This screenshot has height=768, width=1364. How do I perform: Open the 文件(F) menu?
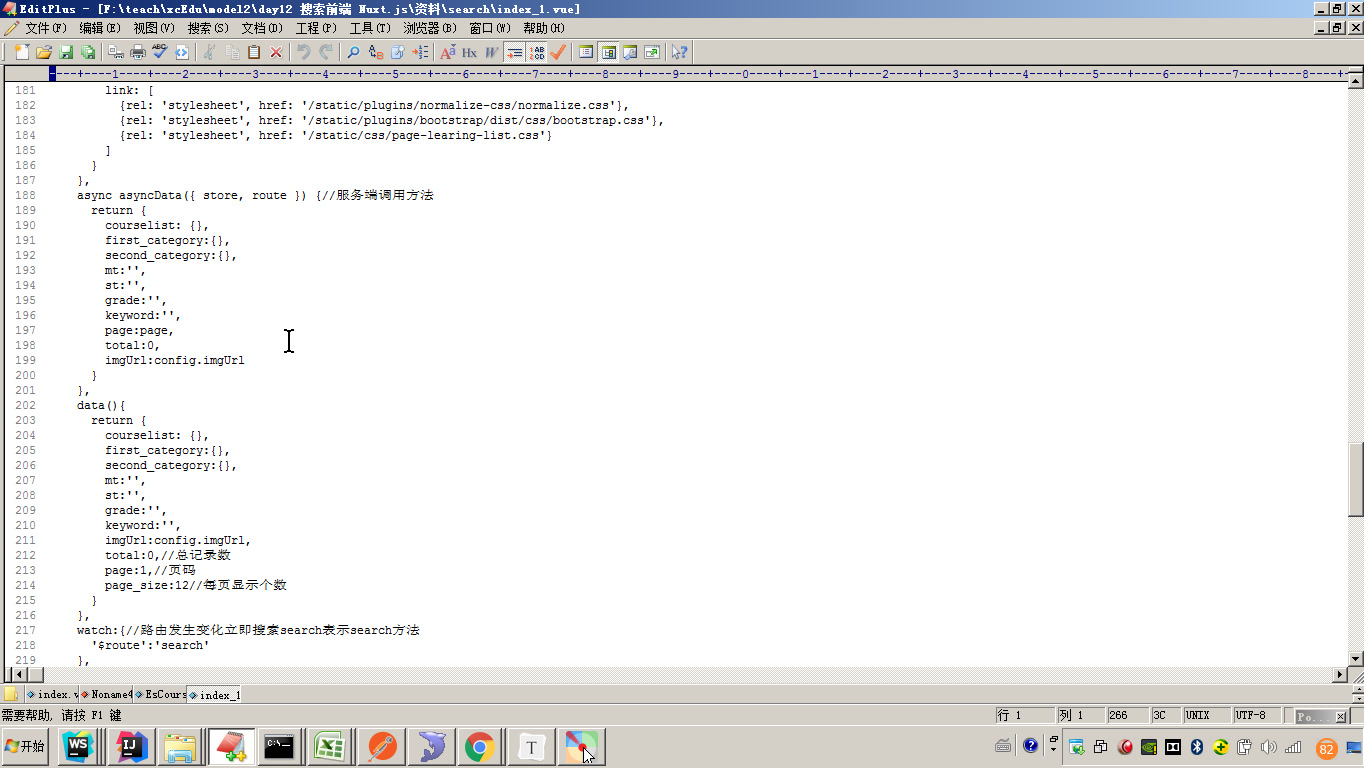pos(46,28)
